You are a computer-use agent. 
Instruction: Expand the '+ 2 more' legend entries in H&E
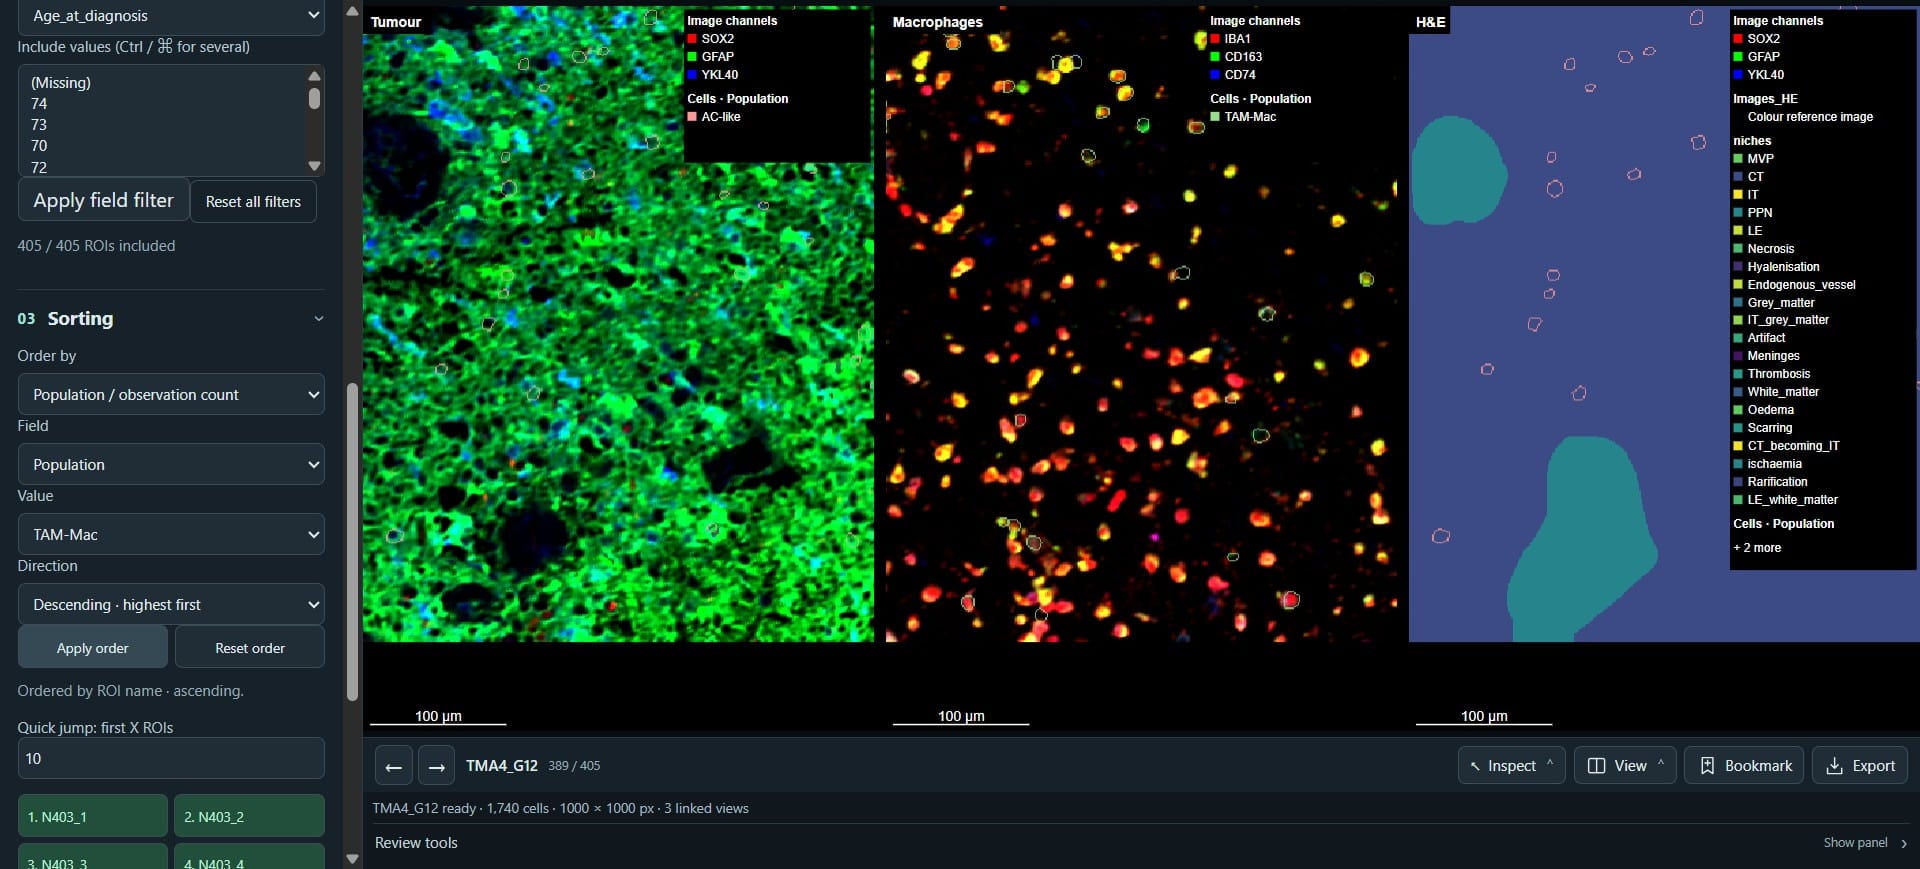click(1757, 548)
